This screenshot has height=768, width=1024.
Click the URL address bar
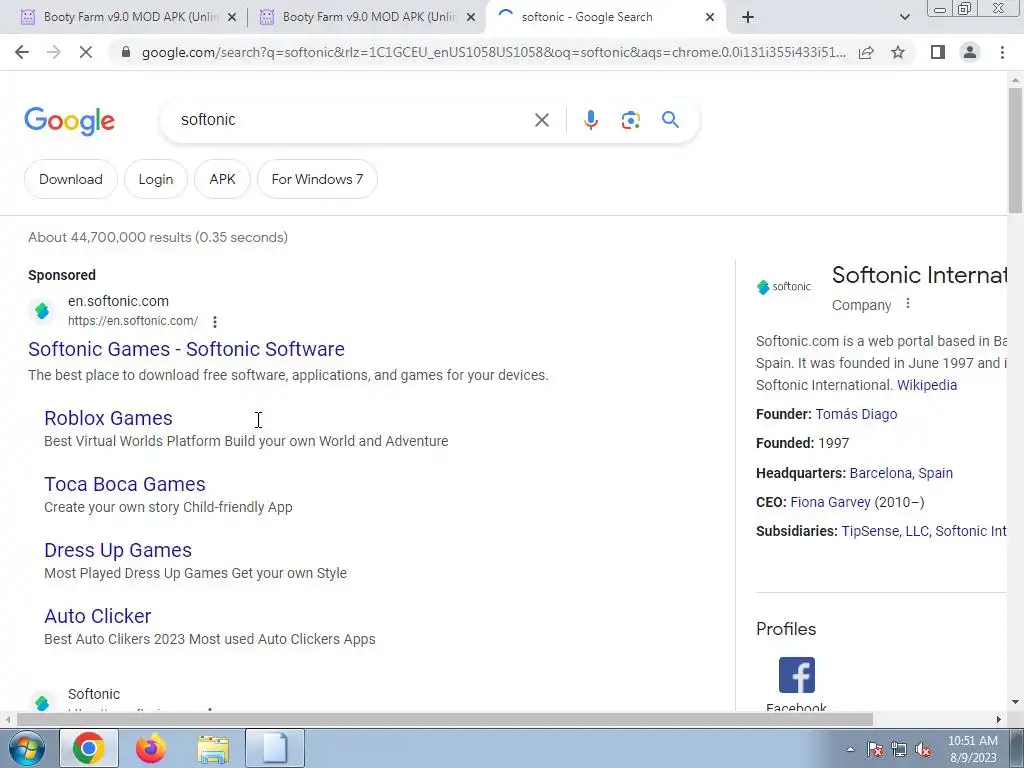(x=493, y=52)
